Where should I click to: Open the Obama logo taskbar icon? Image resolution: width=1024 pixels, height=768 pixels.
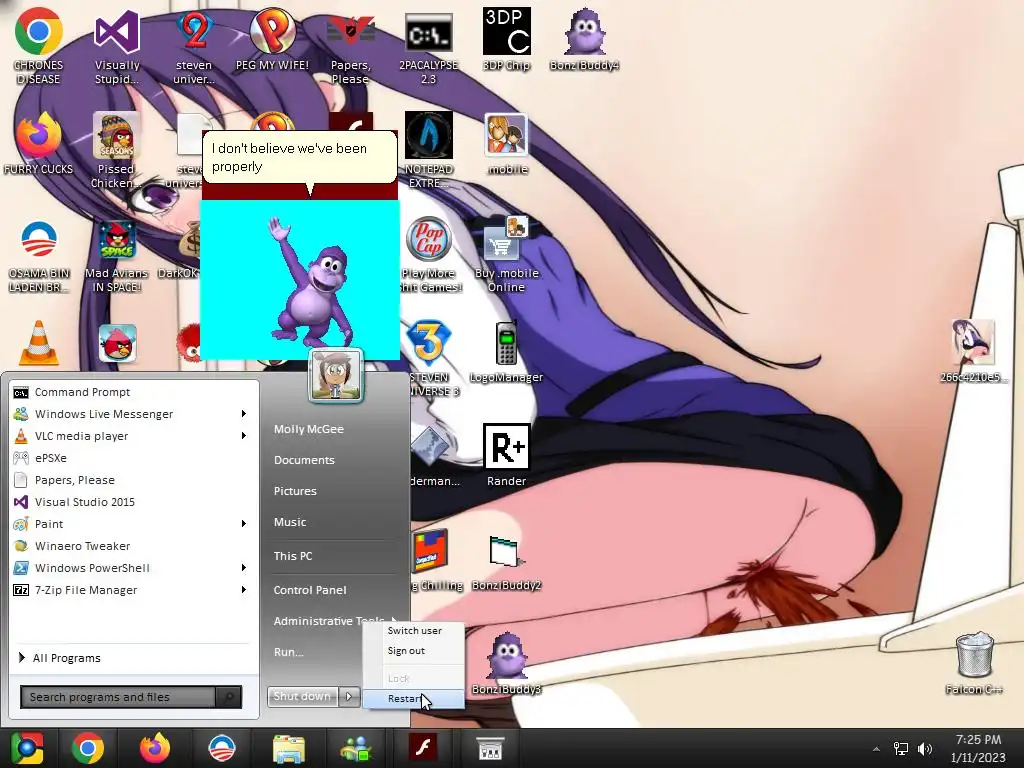(221, 748)
